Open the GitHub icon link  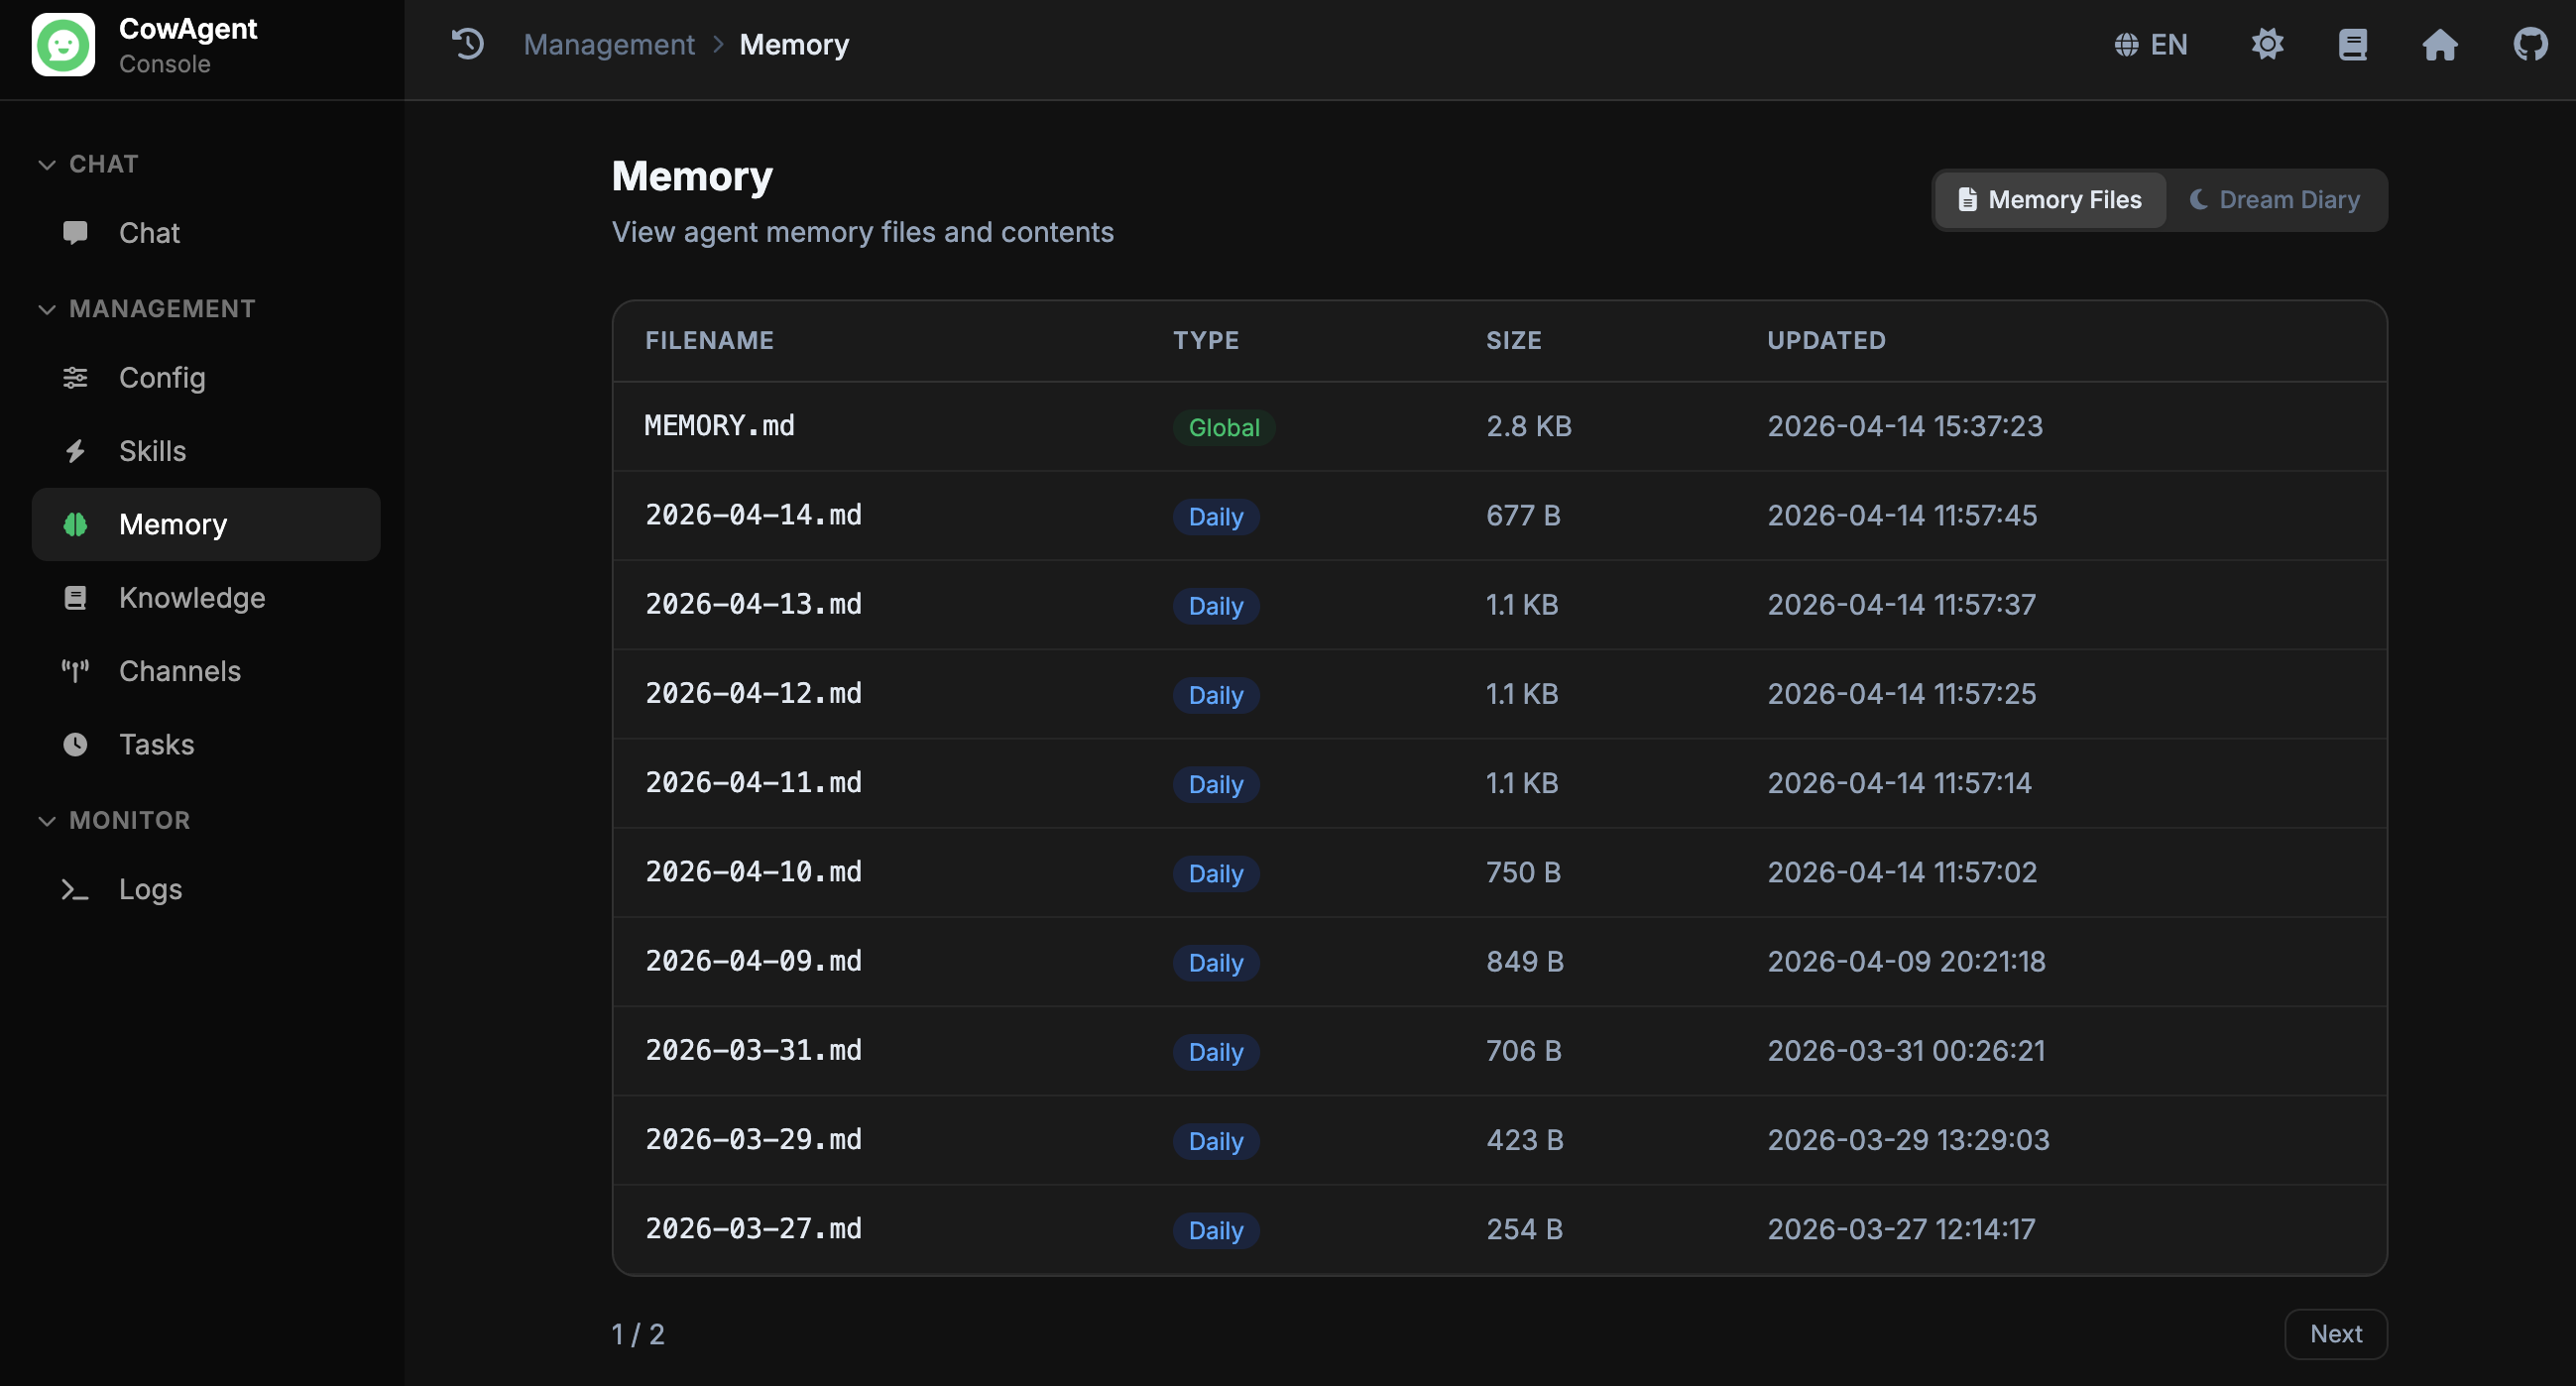(x=2529, y=44)
